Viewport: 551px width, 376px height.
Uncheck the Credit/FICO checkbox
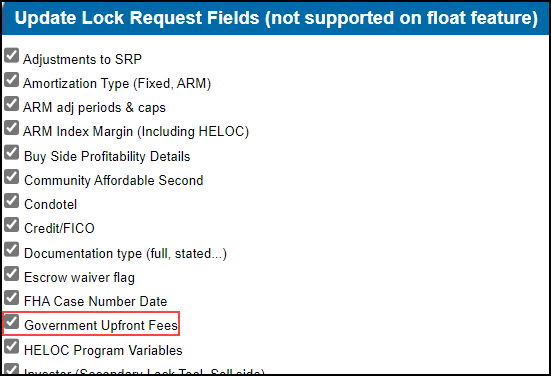pyautogui.click(x=12, y=225)
